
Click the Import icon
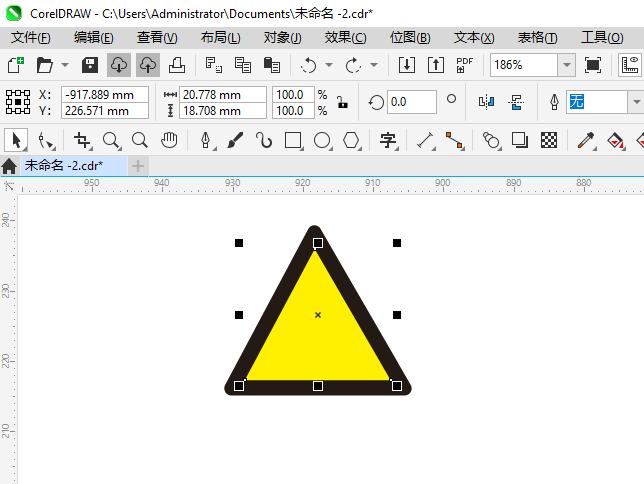[407, 65]
